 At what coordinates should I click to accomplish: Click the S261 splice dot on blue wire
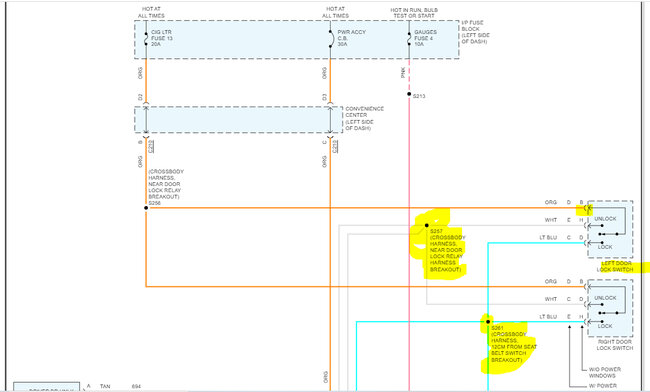pos(488,322)
